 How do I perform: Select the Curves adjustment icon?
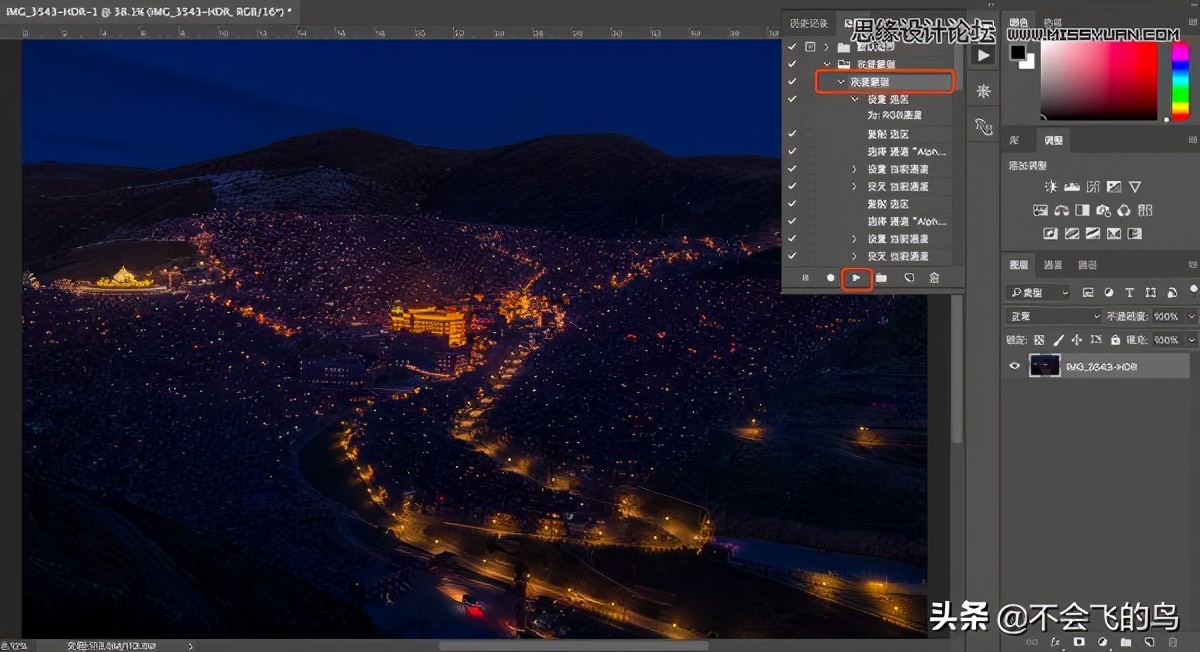(x=1093, y=187)
